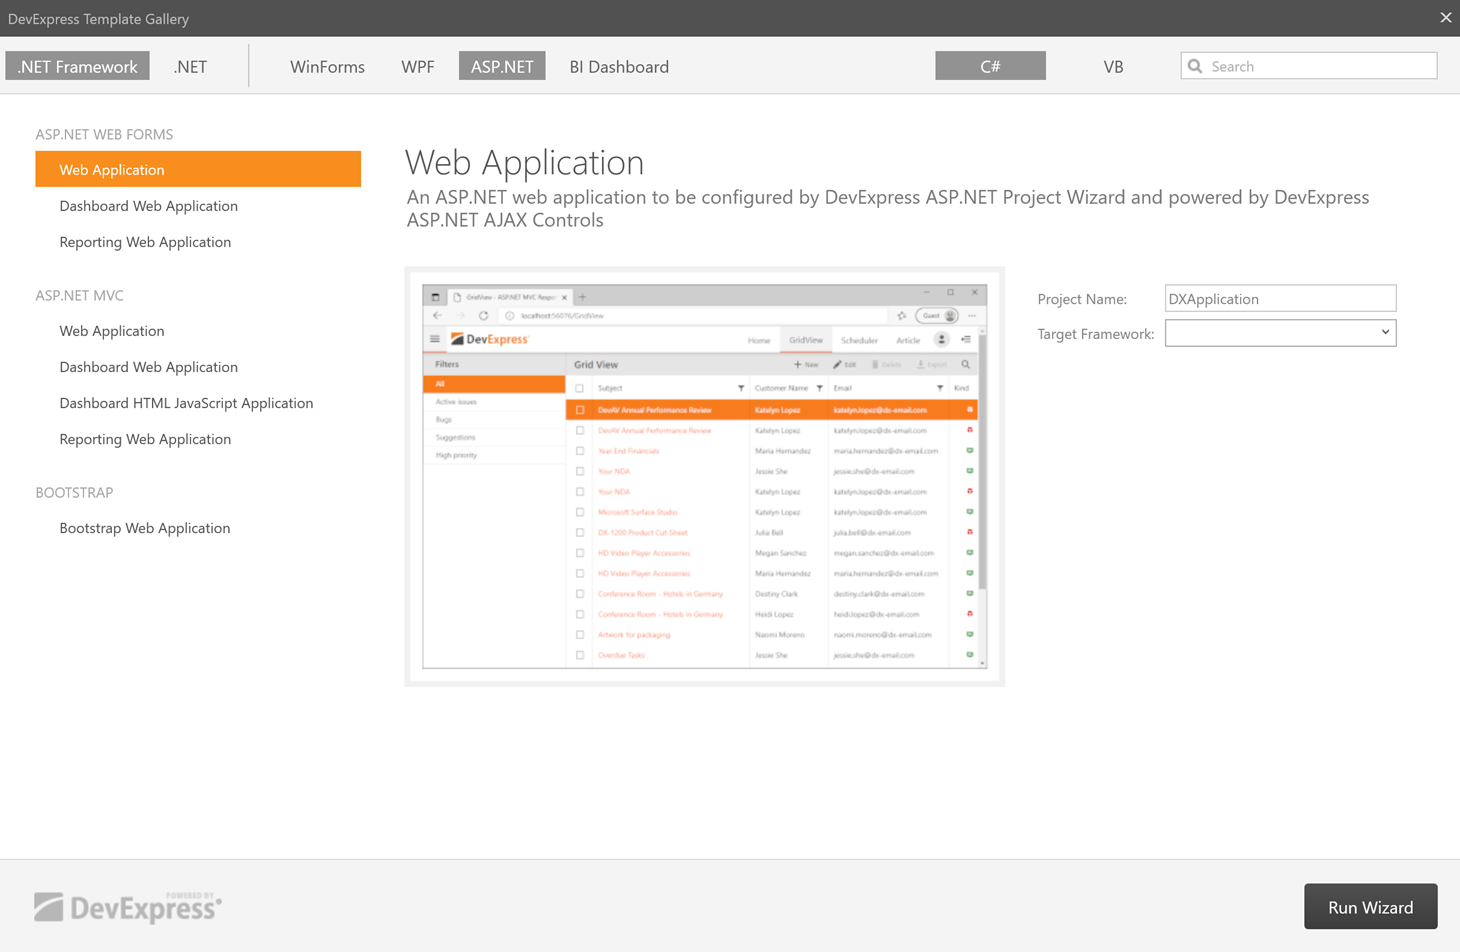The image size is (1460, 952).
Task: Click the DevExpress logo in footer
Action: (128, 907)
